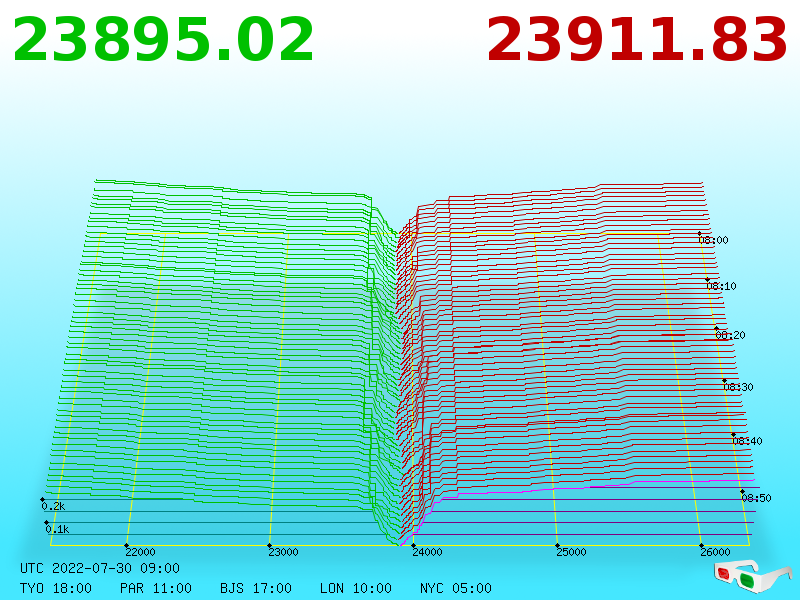
Task: Click the 08:00 time marker
Action: (x=713, y=240)
